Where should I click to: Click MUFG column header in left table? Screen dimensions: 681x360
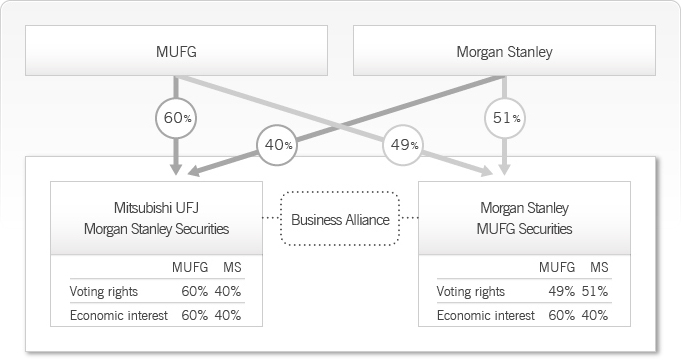pos(190,267)
